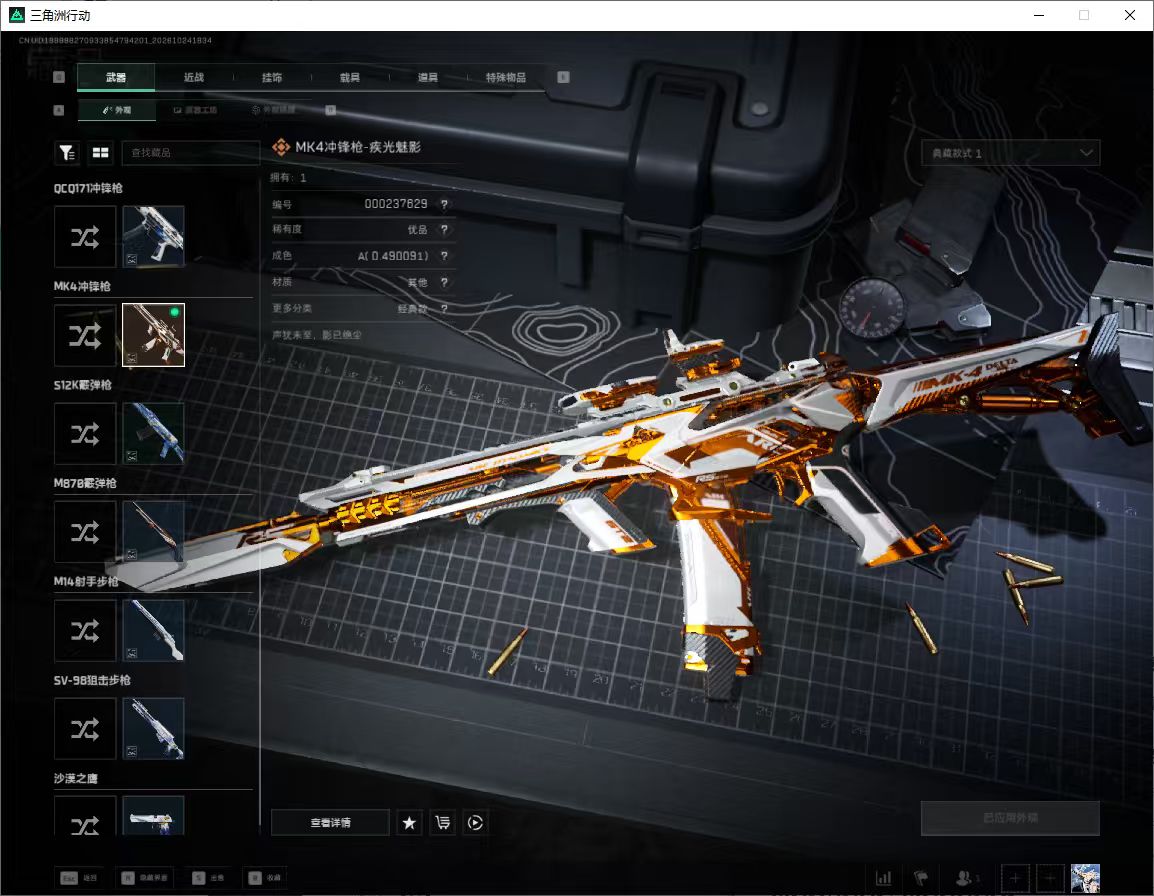1154x896 pixels.
Task: Click the applied skin button at bottom right
Action: 1010,818
